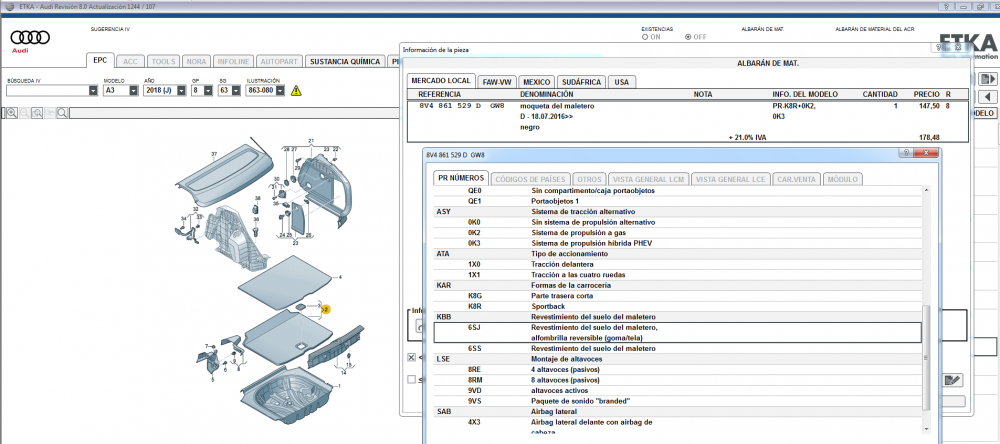Open the Búsqueda IV dropdown
Screen dimensions: 1000x444
(93, 91)
